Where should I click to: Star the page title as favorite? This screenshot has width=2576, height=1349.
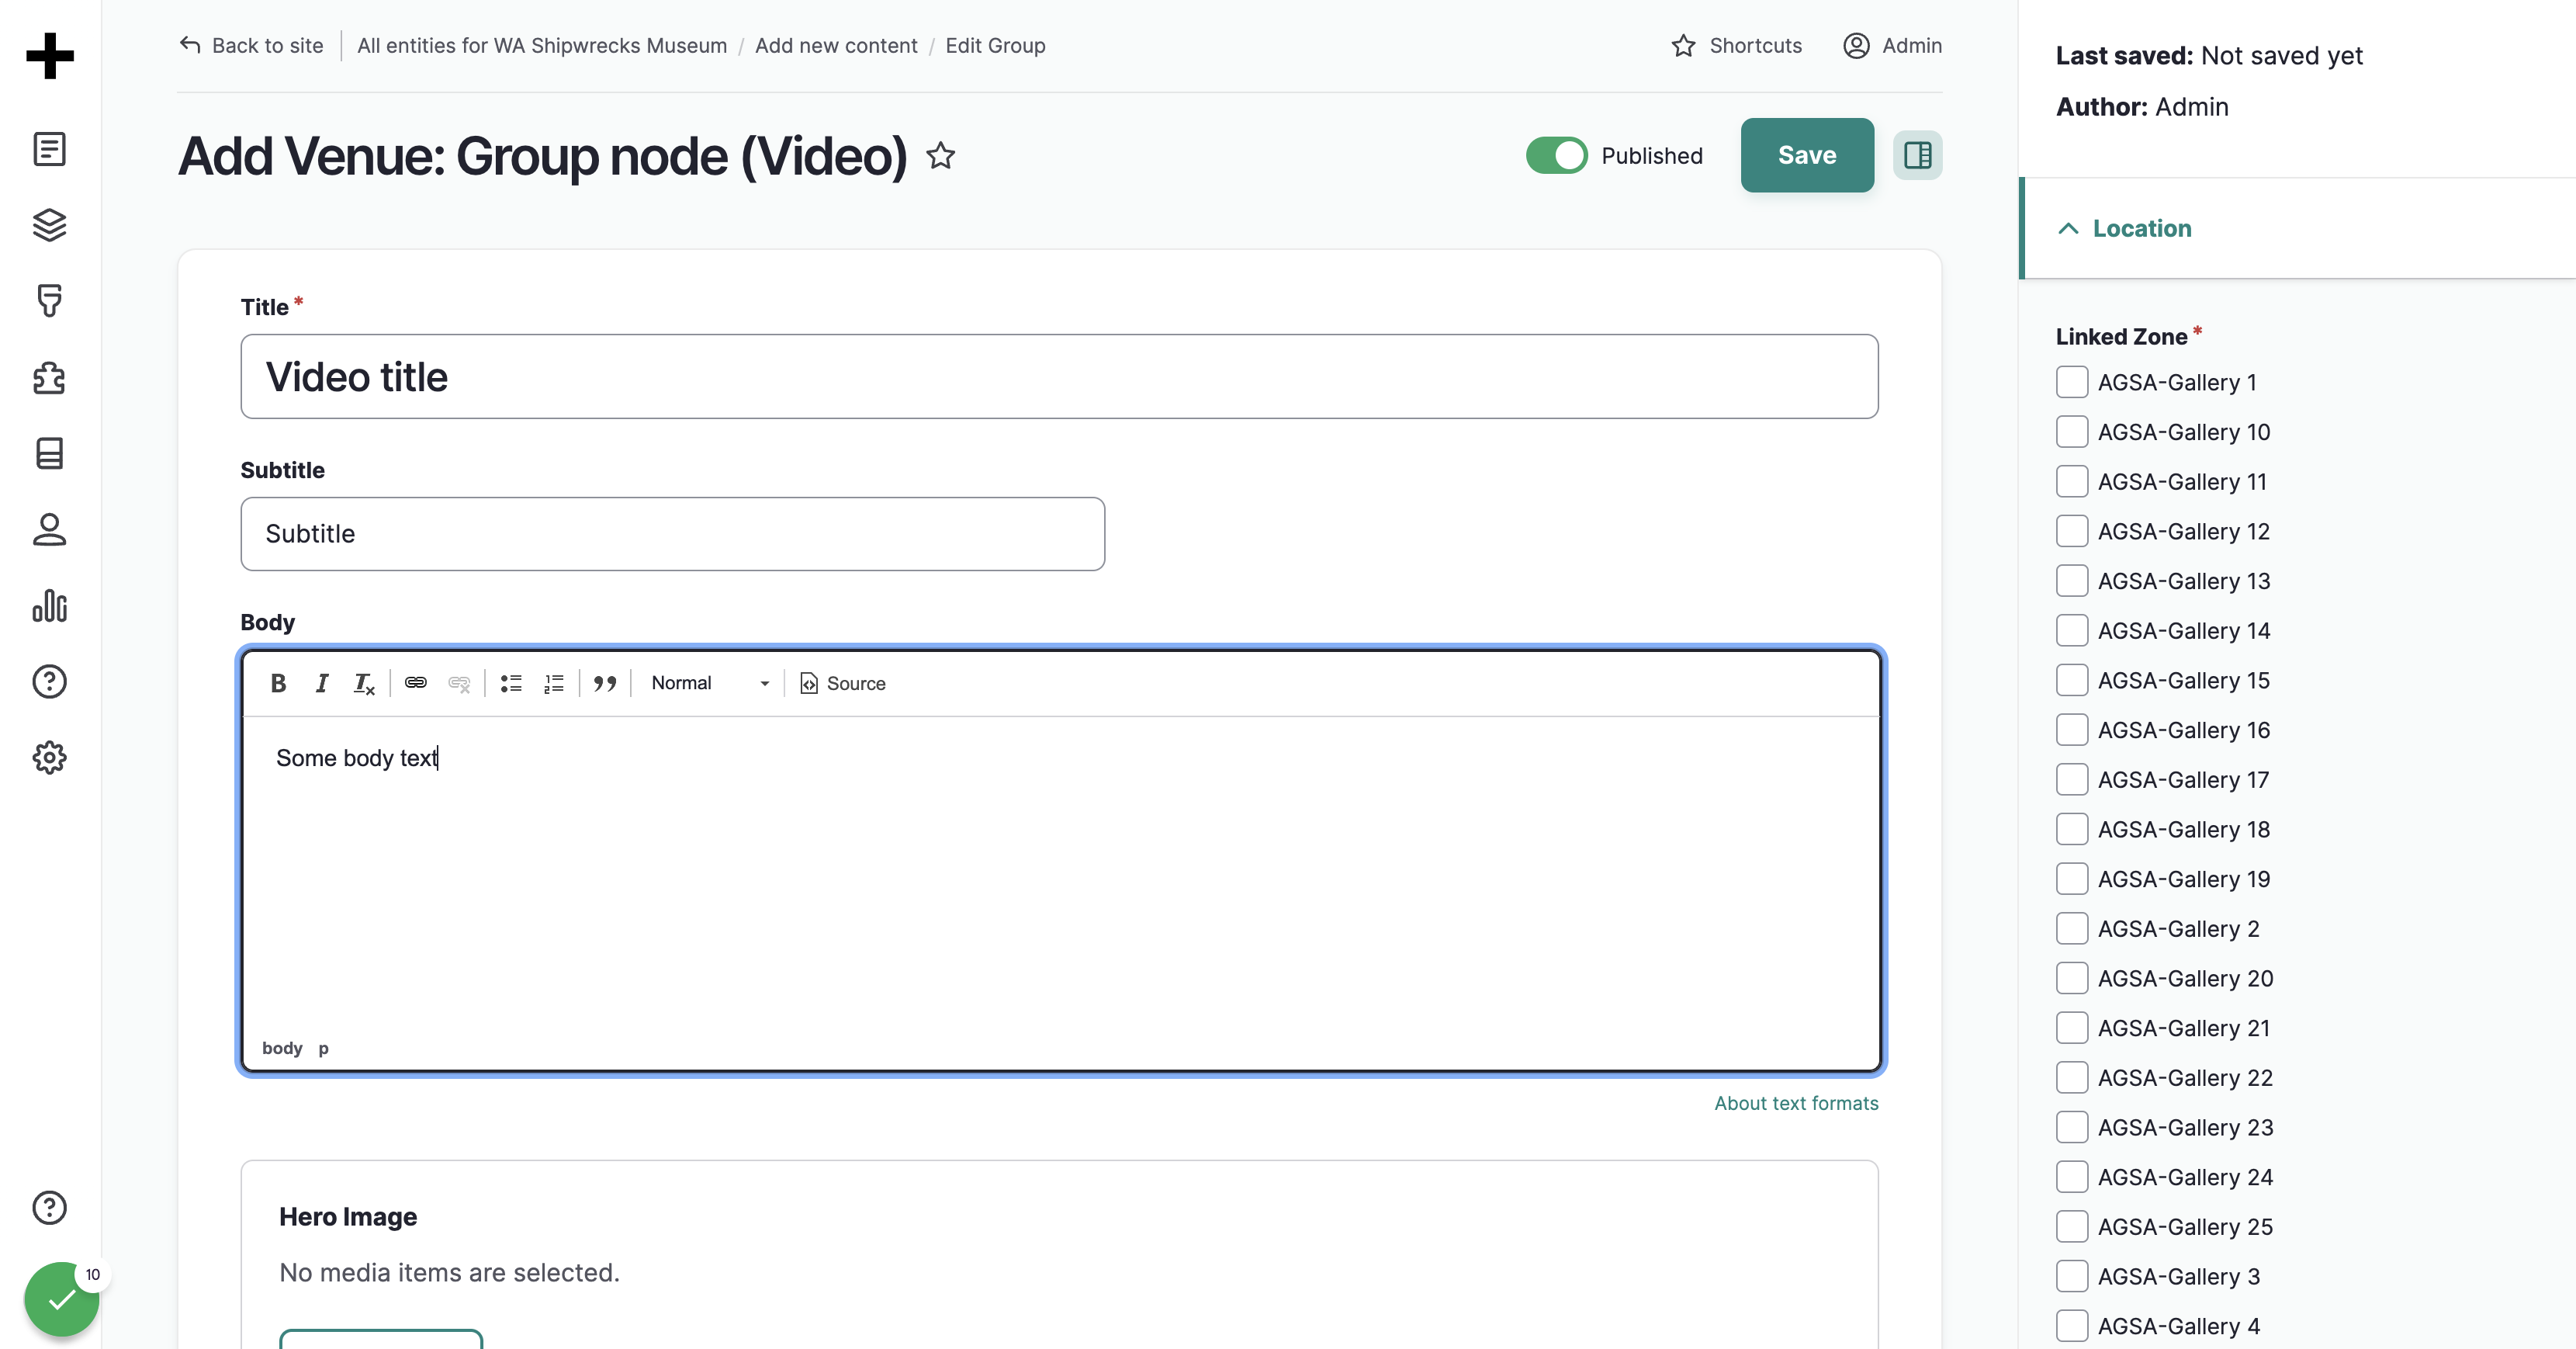pyautogui.click(x=941, y=156)
